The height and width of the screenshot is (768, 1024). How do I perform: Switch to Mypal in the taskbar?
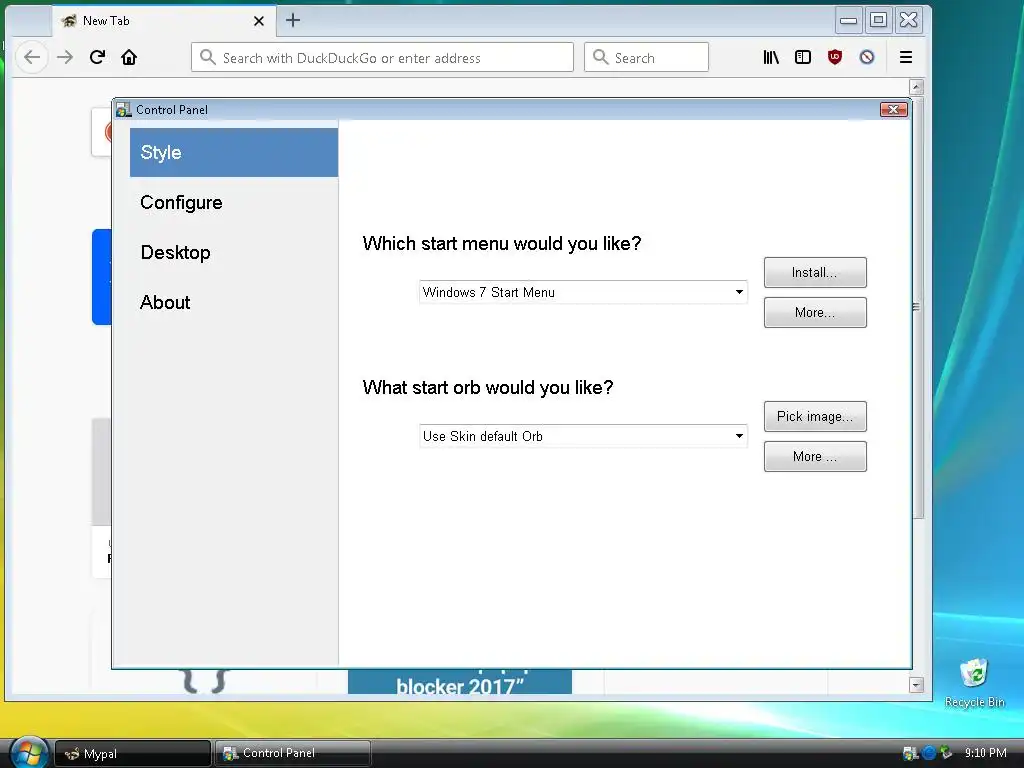[133, 754]
